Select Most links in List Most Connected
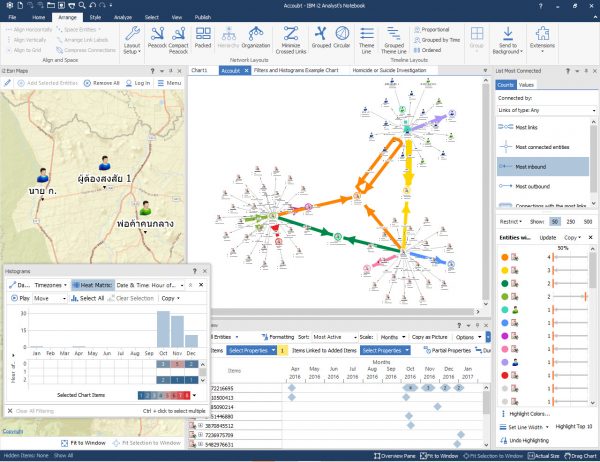The image size is (600, 462). click(543, 127)
